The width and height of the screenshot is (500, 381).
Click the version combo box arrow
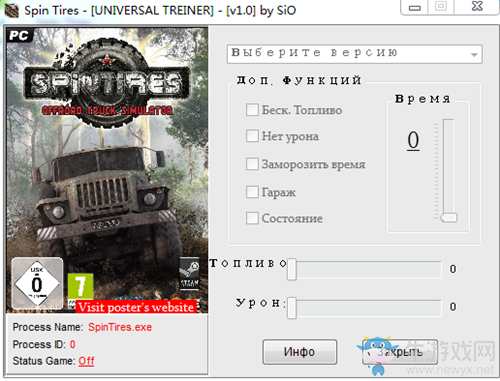pos(474,55)
